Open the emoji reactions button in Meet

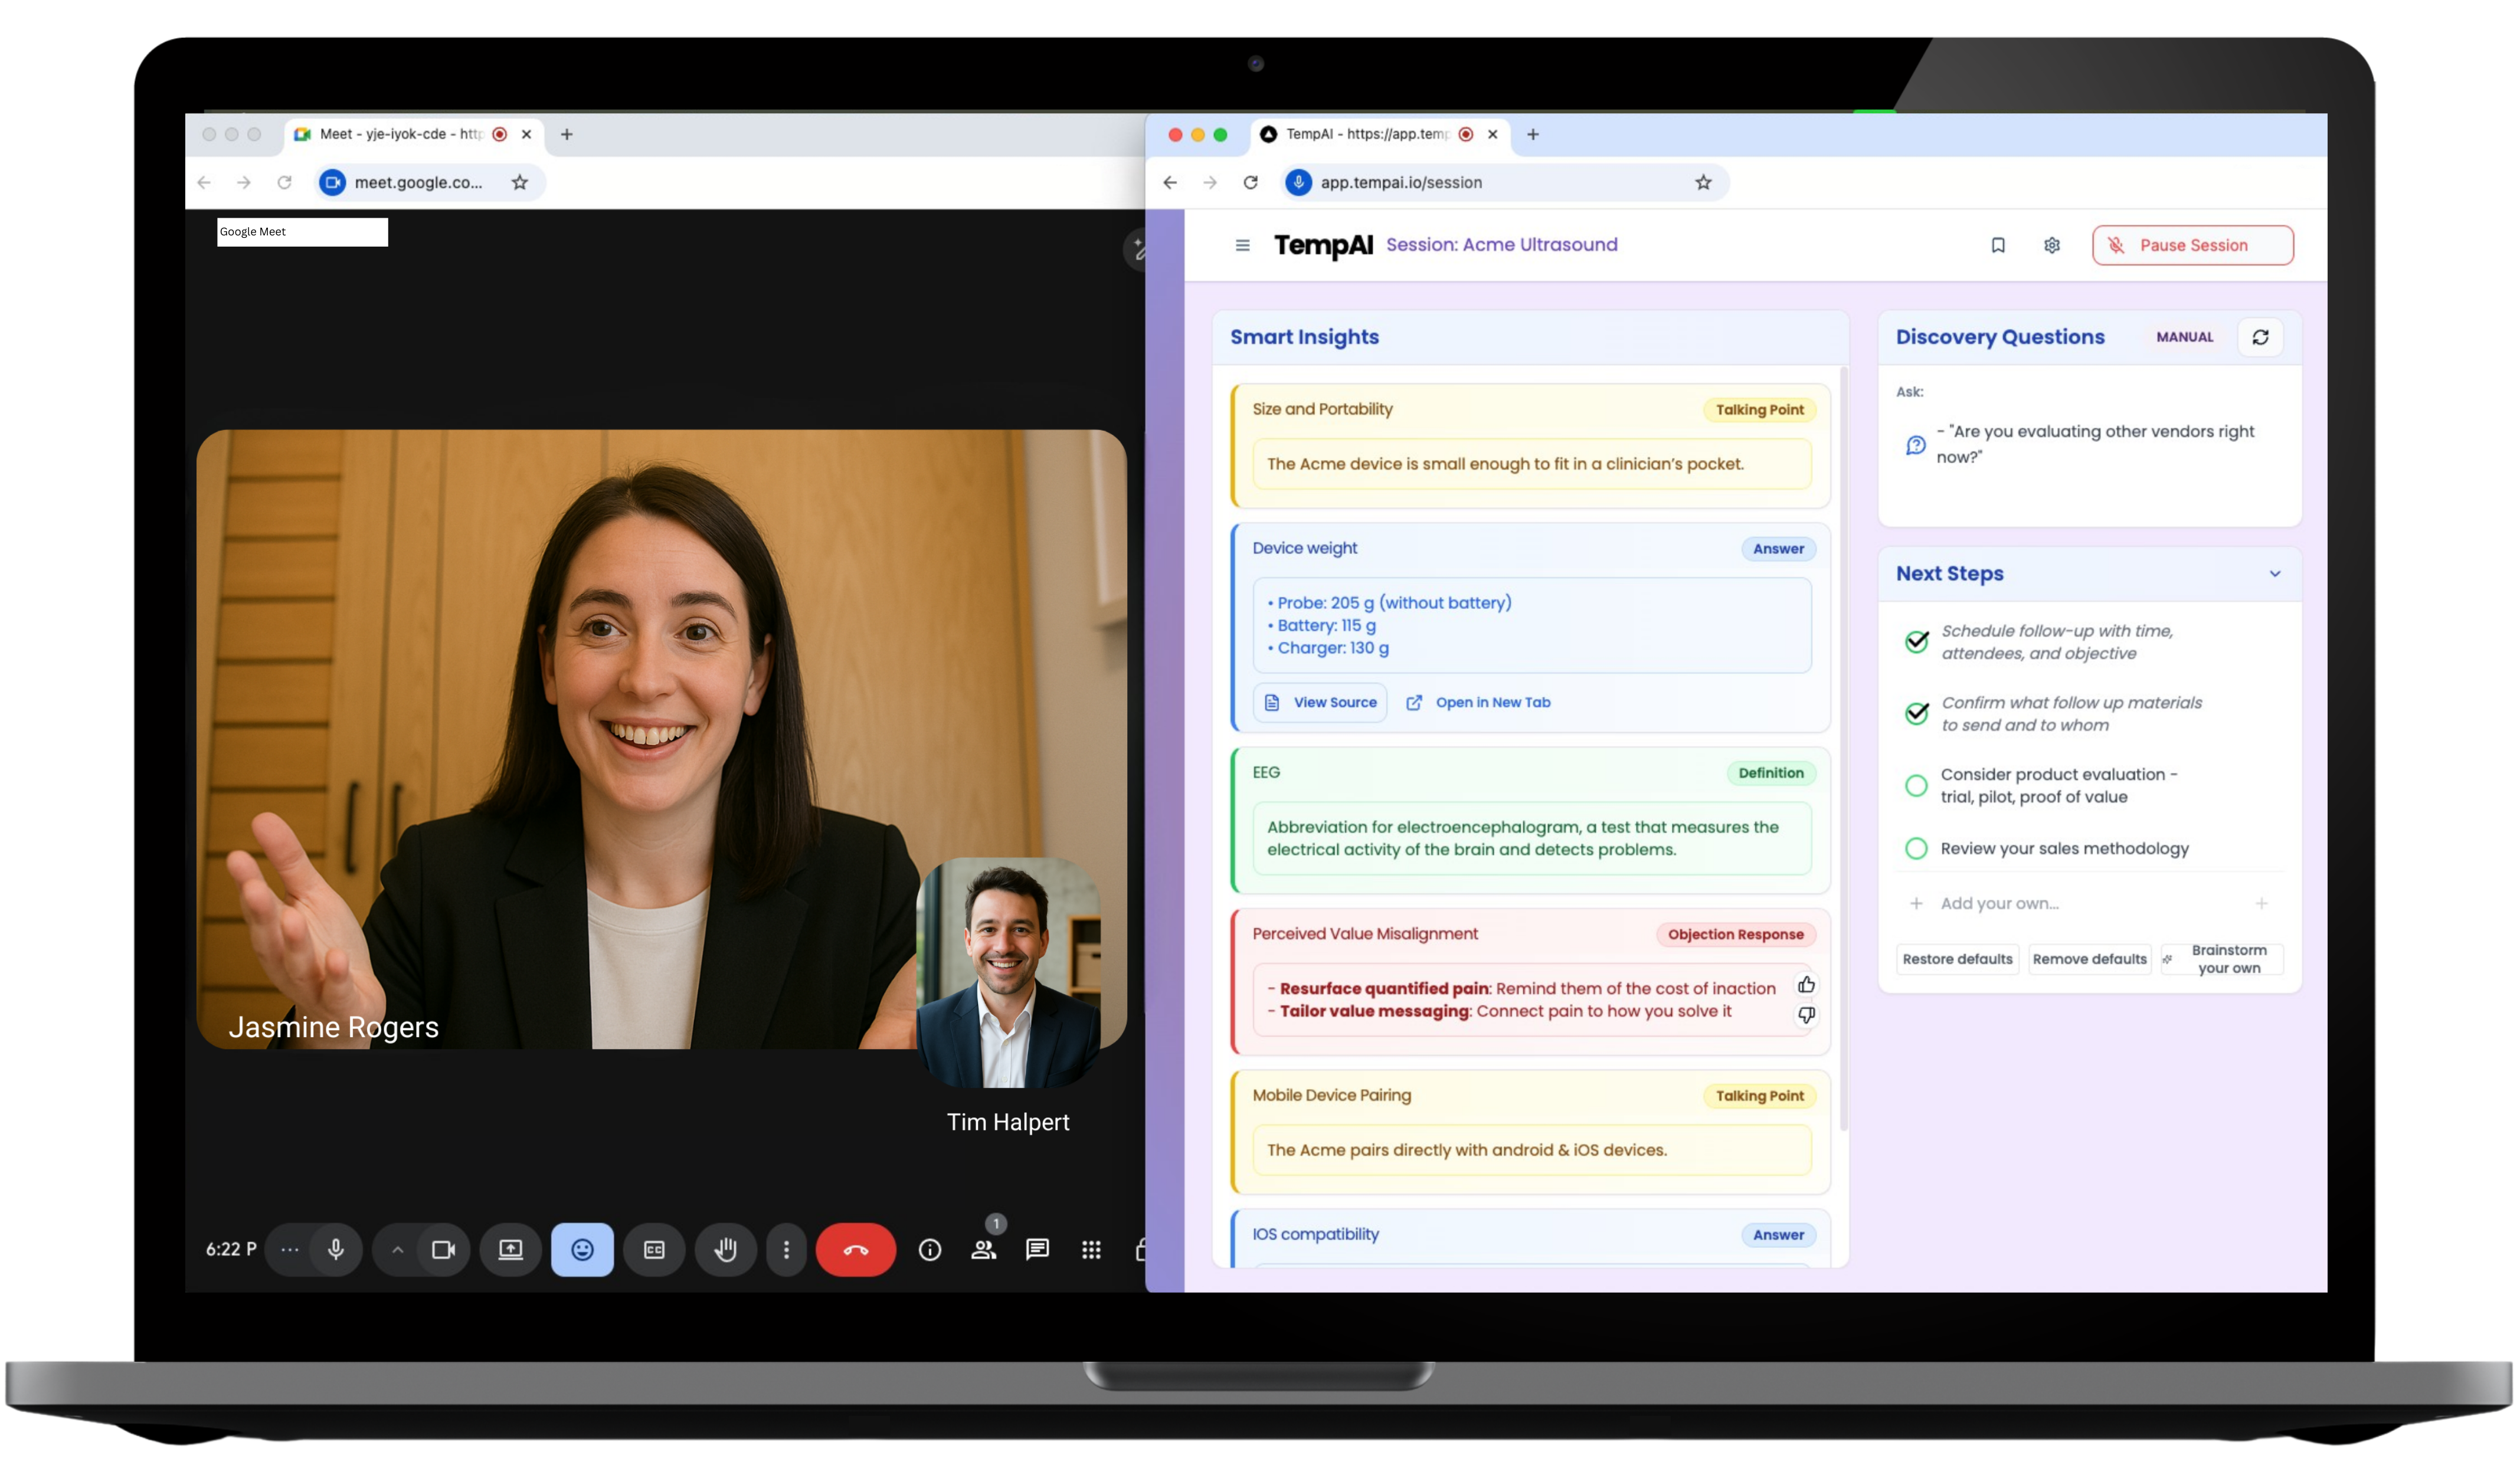pyautogui.click(x=582, y=1249)
